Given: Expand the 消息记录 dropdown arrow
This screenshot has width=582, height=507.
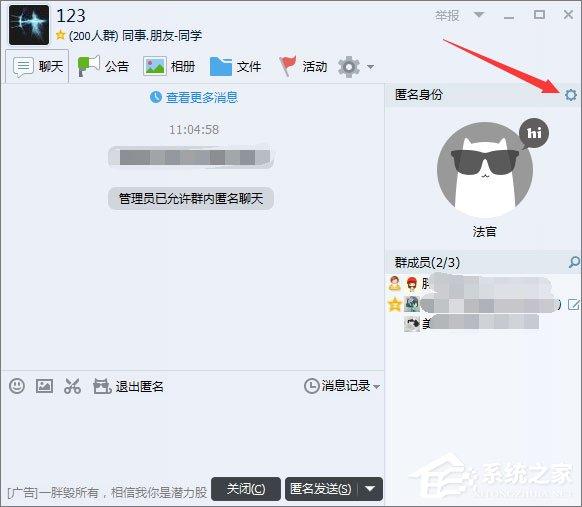Looking at the screenshot, I should point(377,387).
